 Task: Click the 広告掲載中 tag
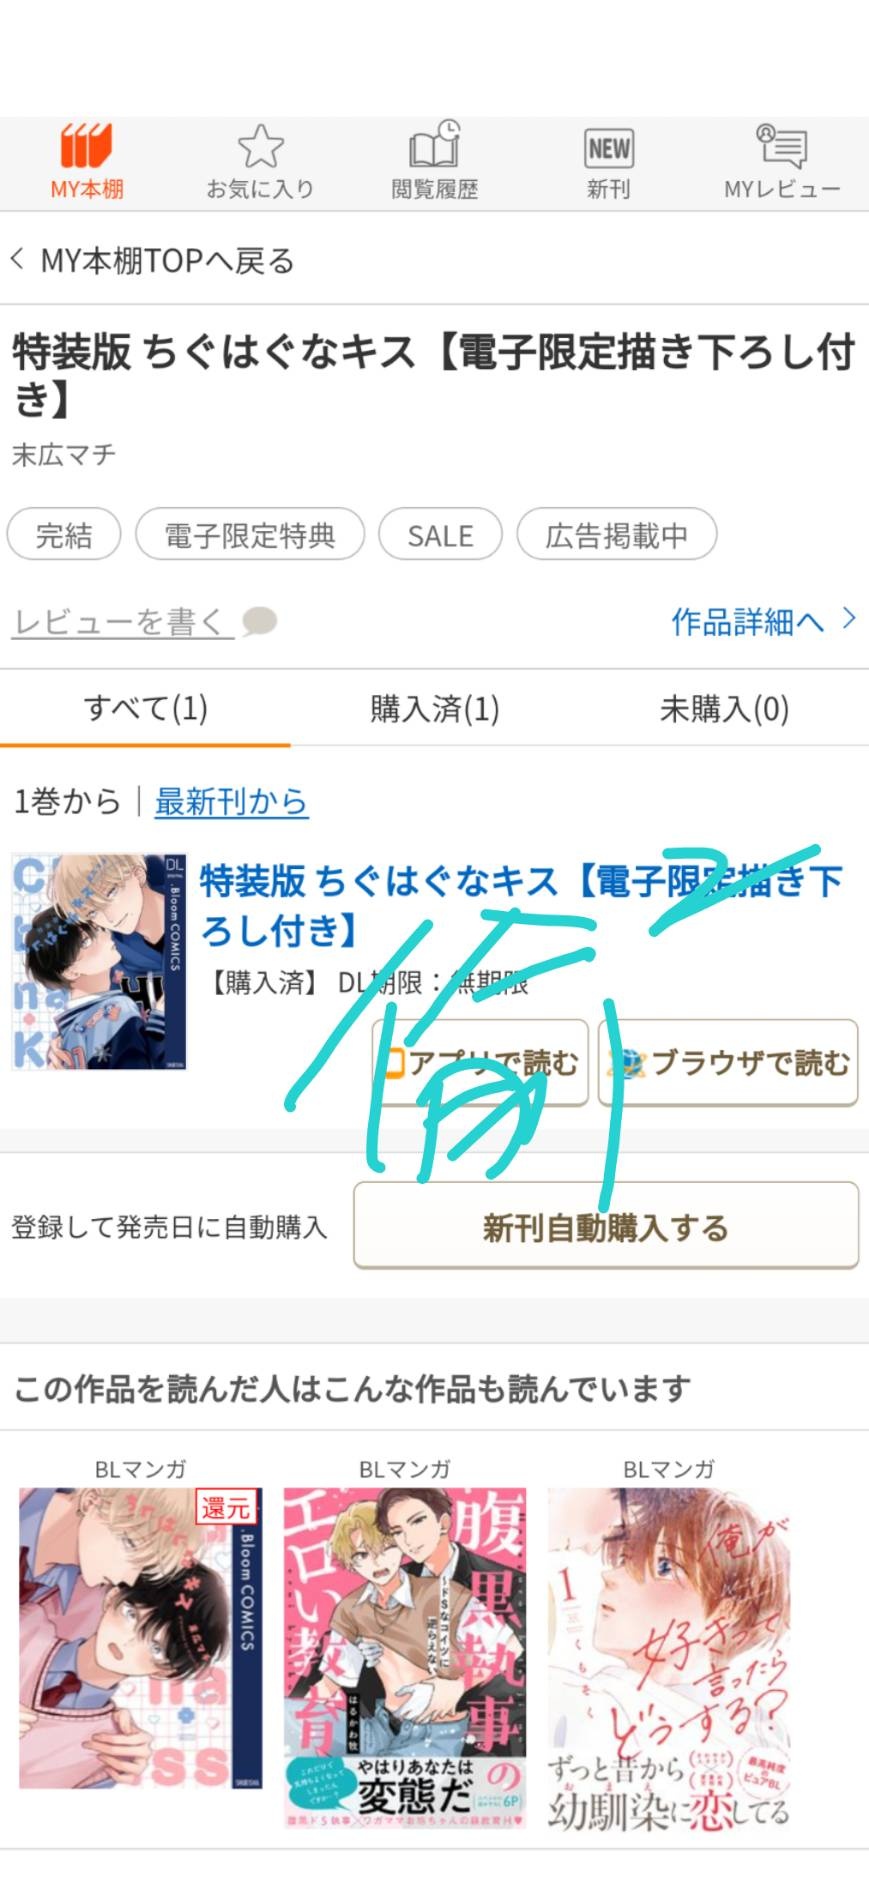tap(616, 535)
